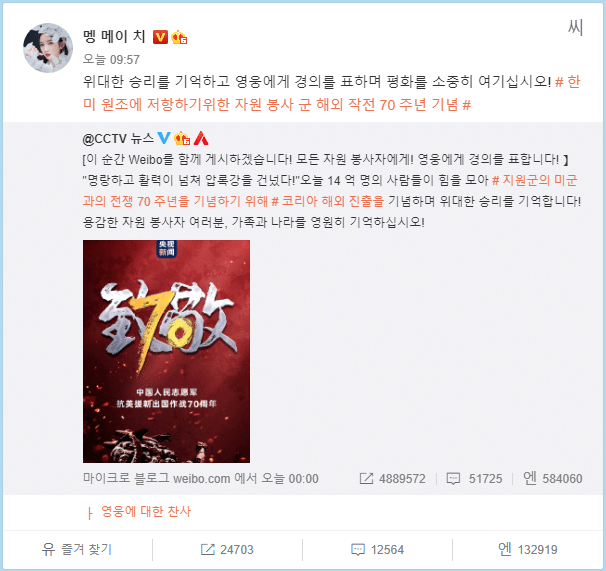Screen dimensions: 606x571
Task: Enlarge the red 70th anniversary poster image
Action: point(166,351)
